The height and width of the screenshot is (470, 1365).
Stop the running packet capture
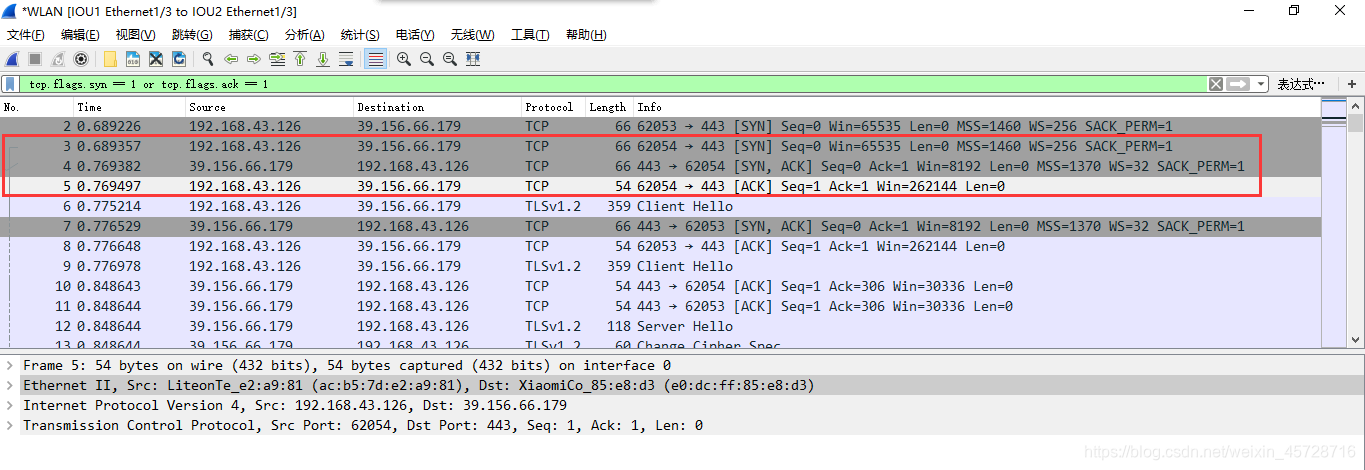(x=35, y=59)
